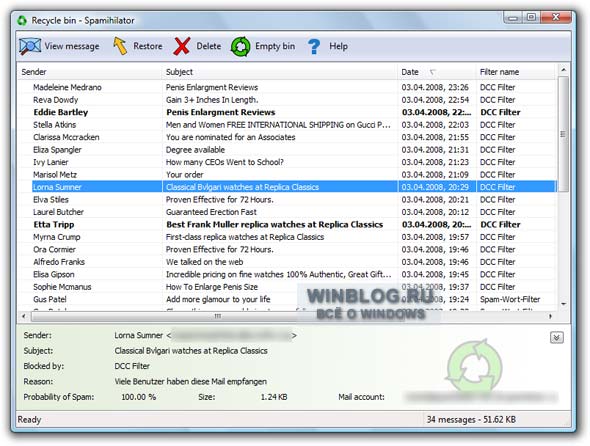The width and height of the screenshot is (590, 446).
Task: Click the vertical scrollbar up arrow
Action: coord(563,70)
